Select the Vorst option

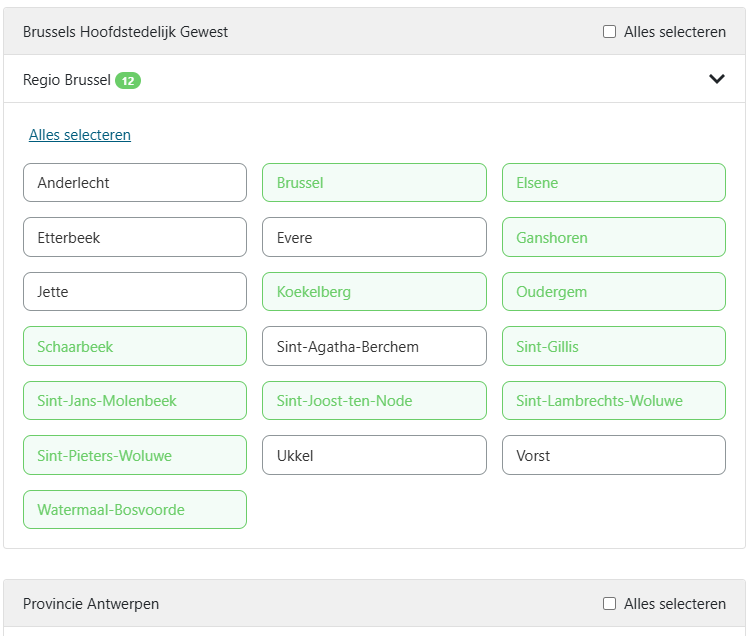(613, 456)
